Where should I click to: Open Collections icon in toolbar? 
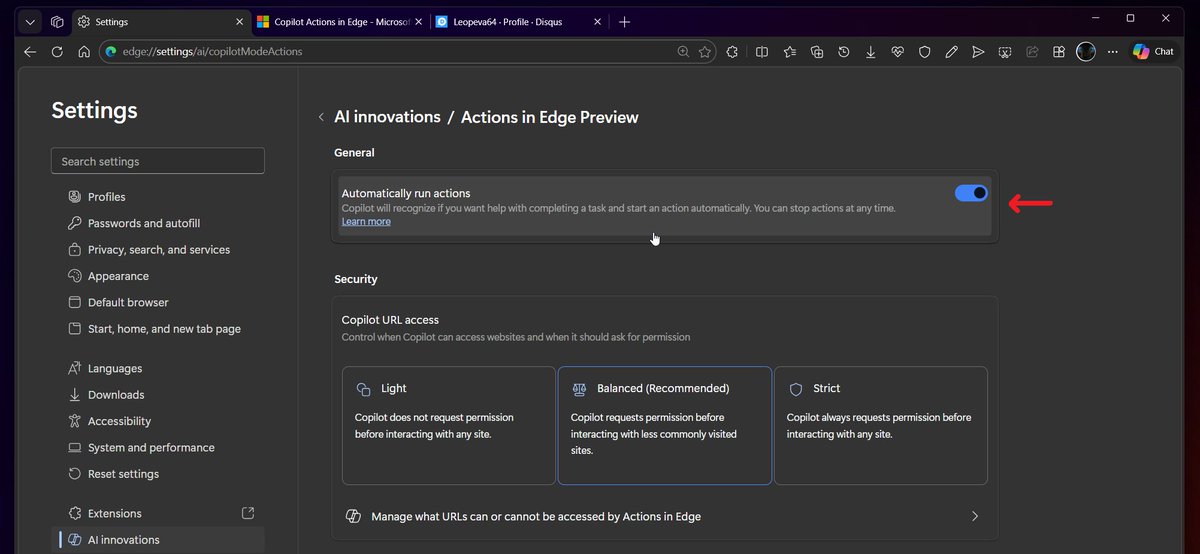tap(817, 52)
